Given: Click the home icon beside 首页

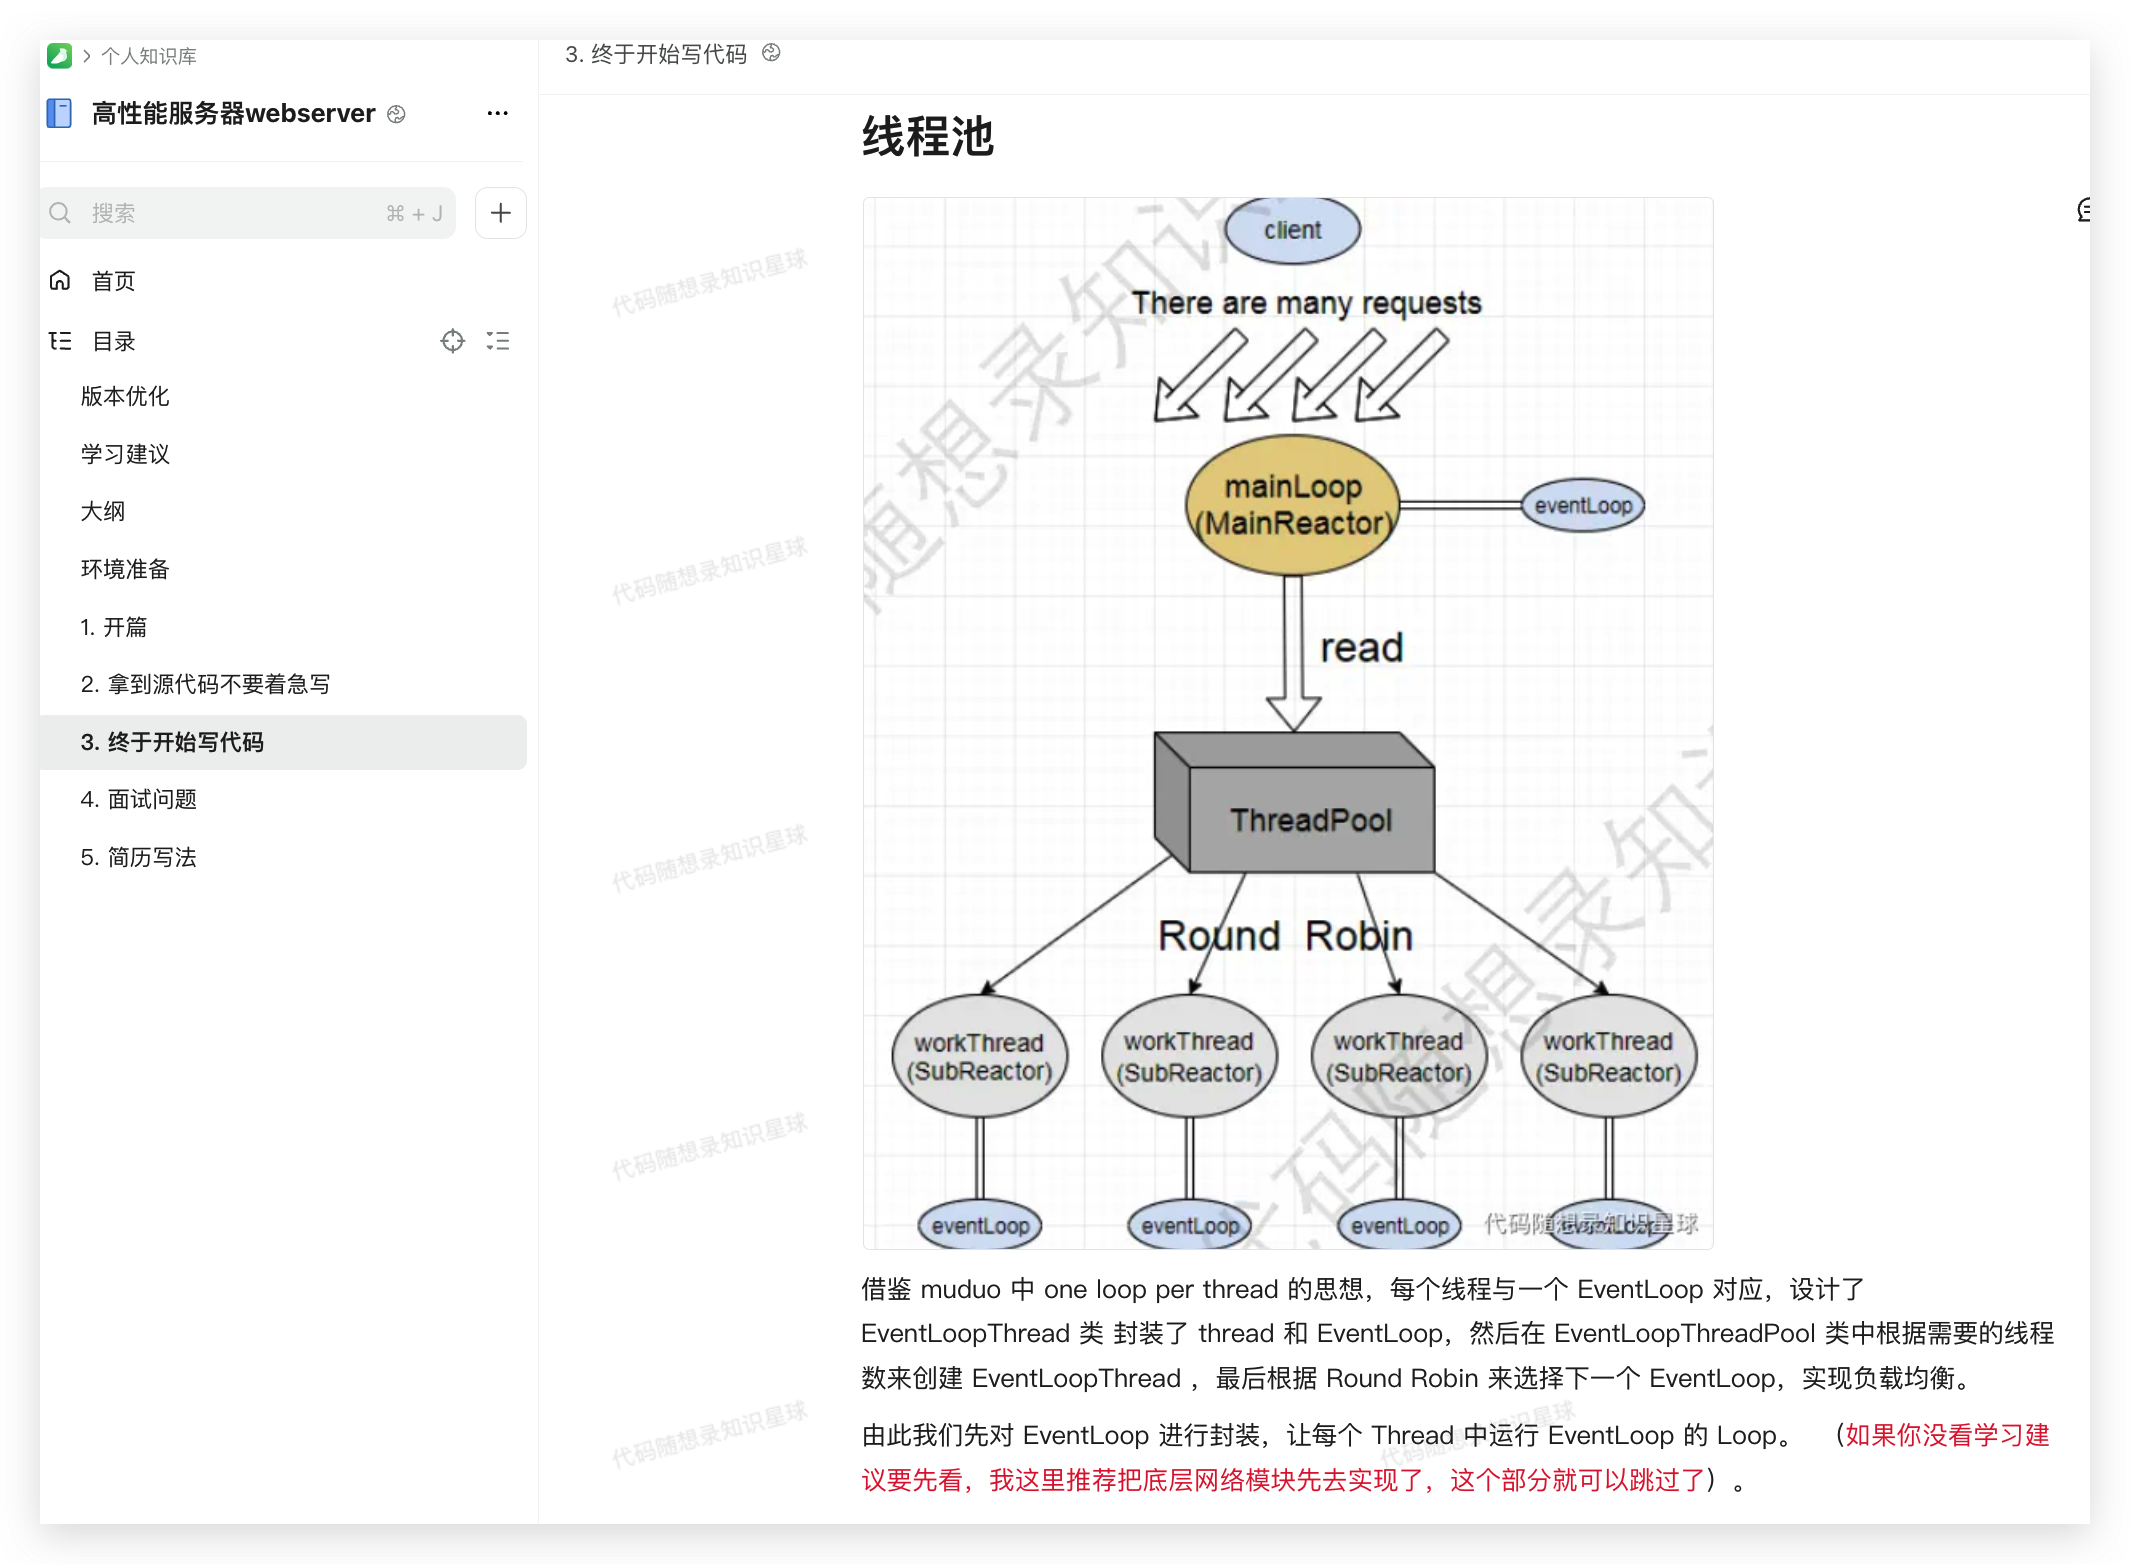Looking at the screenshot, I should 60,280.
